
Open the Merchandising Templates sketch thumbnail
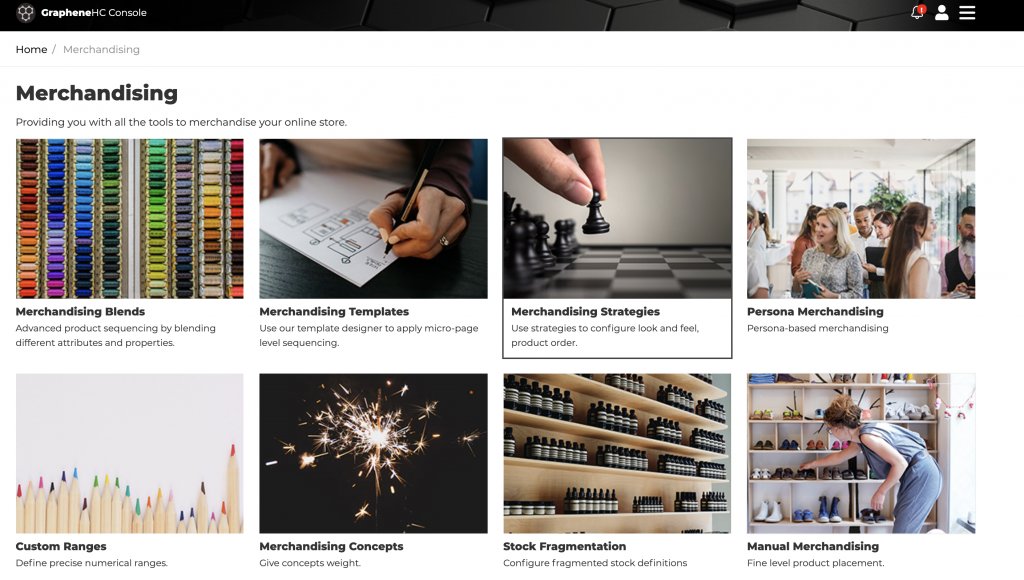click(373, 219)
